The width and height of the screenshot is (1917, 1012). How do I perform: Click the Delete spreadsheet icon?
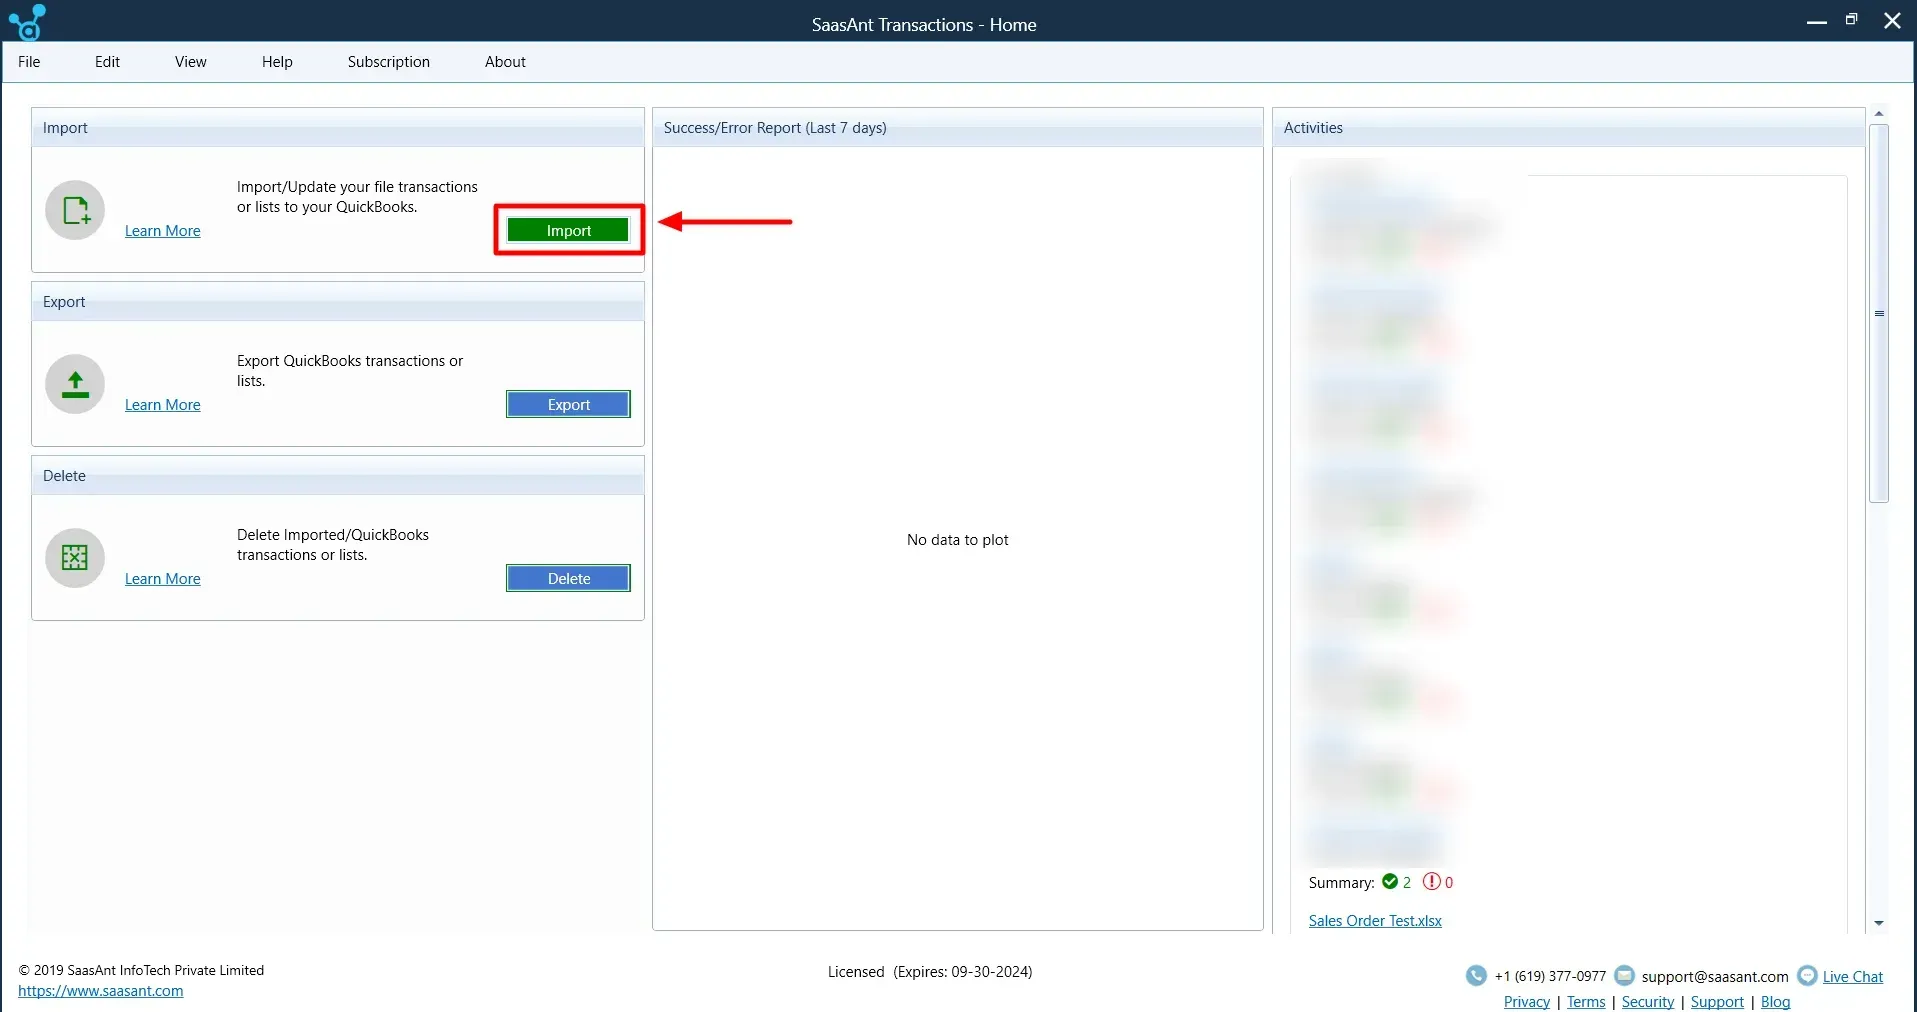(75, 558)
